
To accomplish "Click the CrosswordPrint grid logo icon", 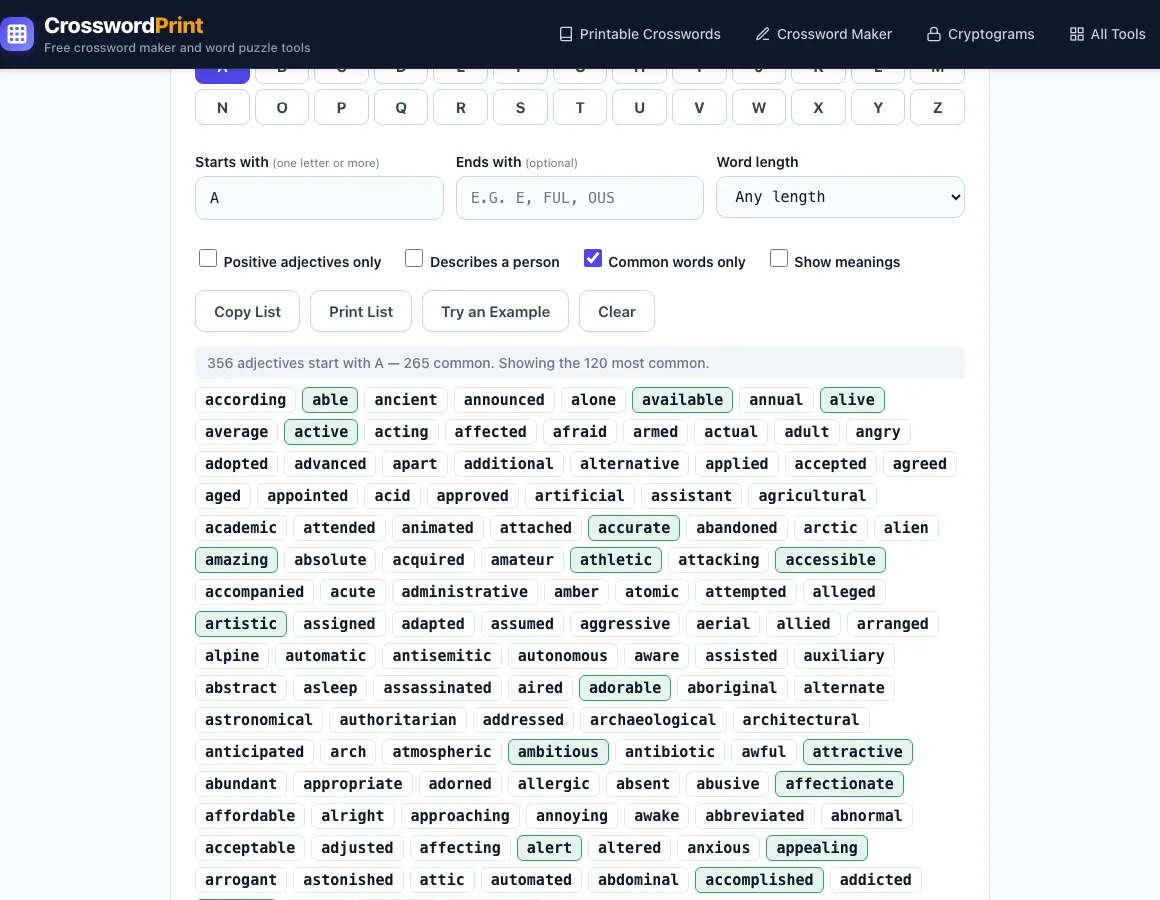I will (17, 34).
